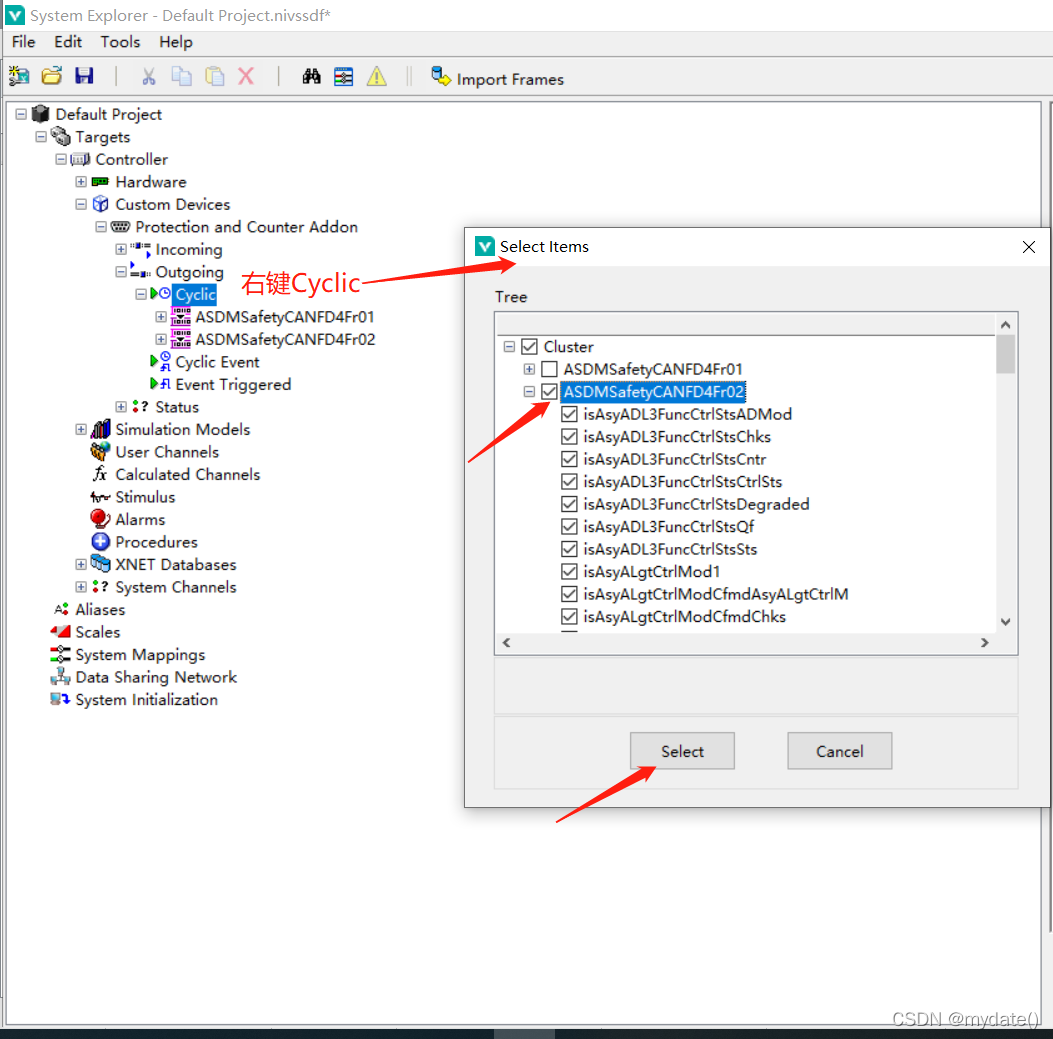Check the ASDMSafetyCANFD4Fr01 checkbox in dialog
Image resolution: width=1053 pixels, height=1039 pixels.
549,369
